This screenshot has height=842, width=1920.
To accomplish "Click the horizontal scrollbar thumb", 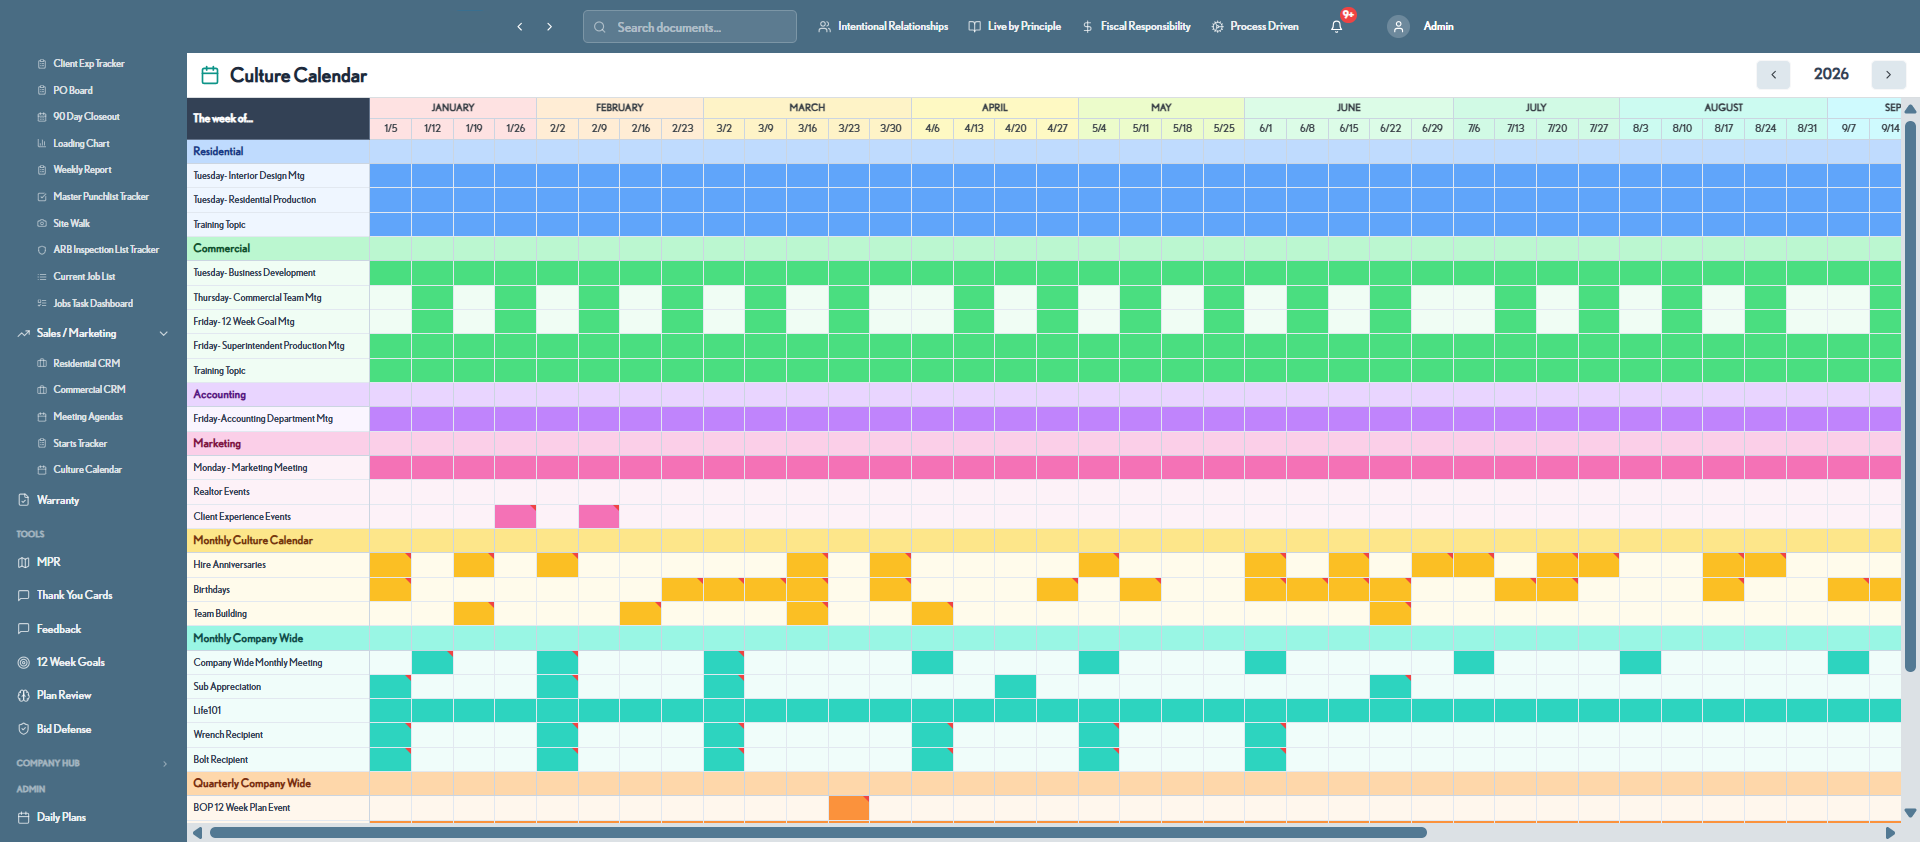I will tap(818, 832).
